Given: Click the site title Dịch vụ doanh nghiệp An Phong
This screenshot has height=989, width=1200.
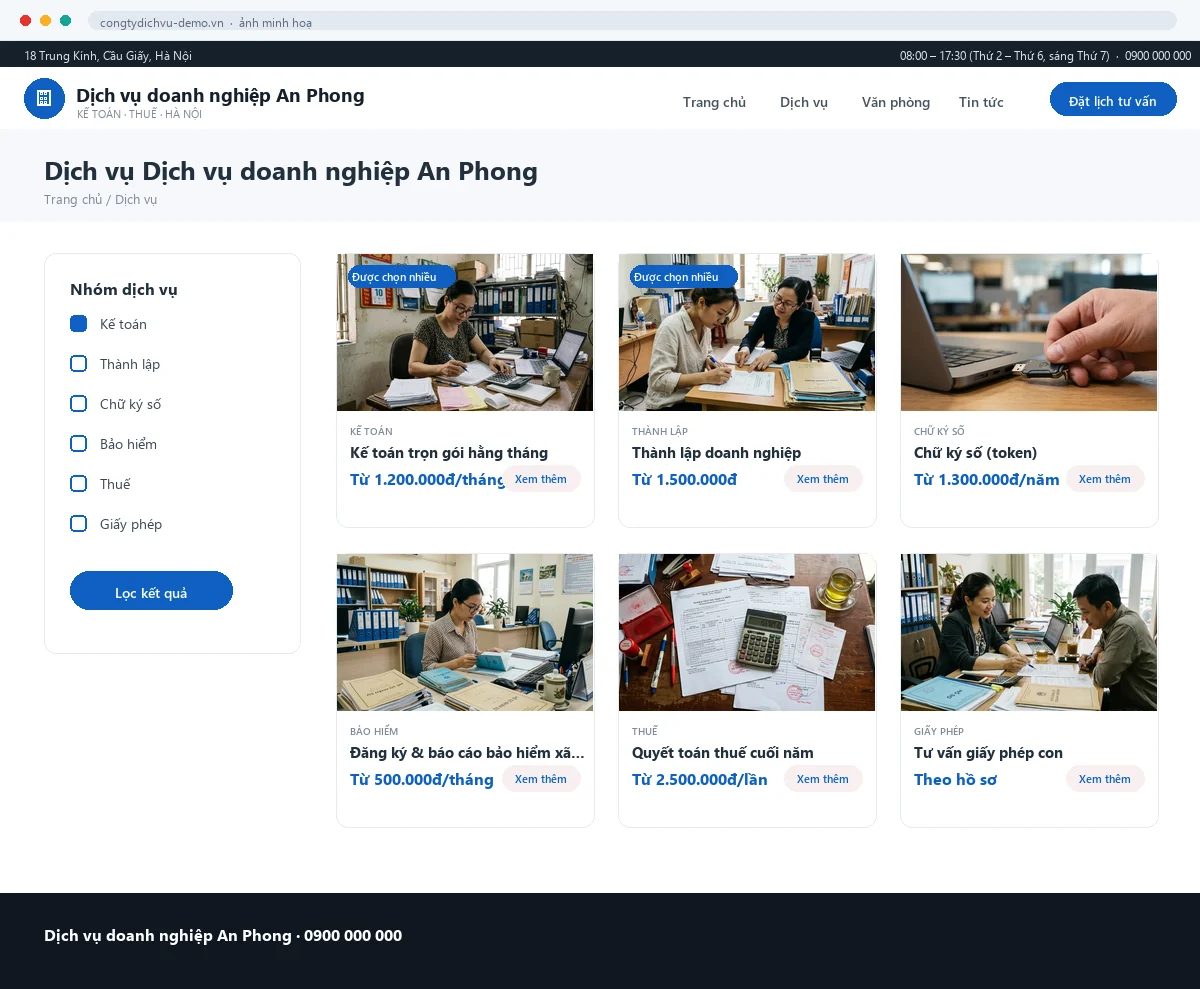Looking at the screenshot, I should (220, 95).
